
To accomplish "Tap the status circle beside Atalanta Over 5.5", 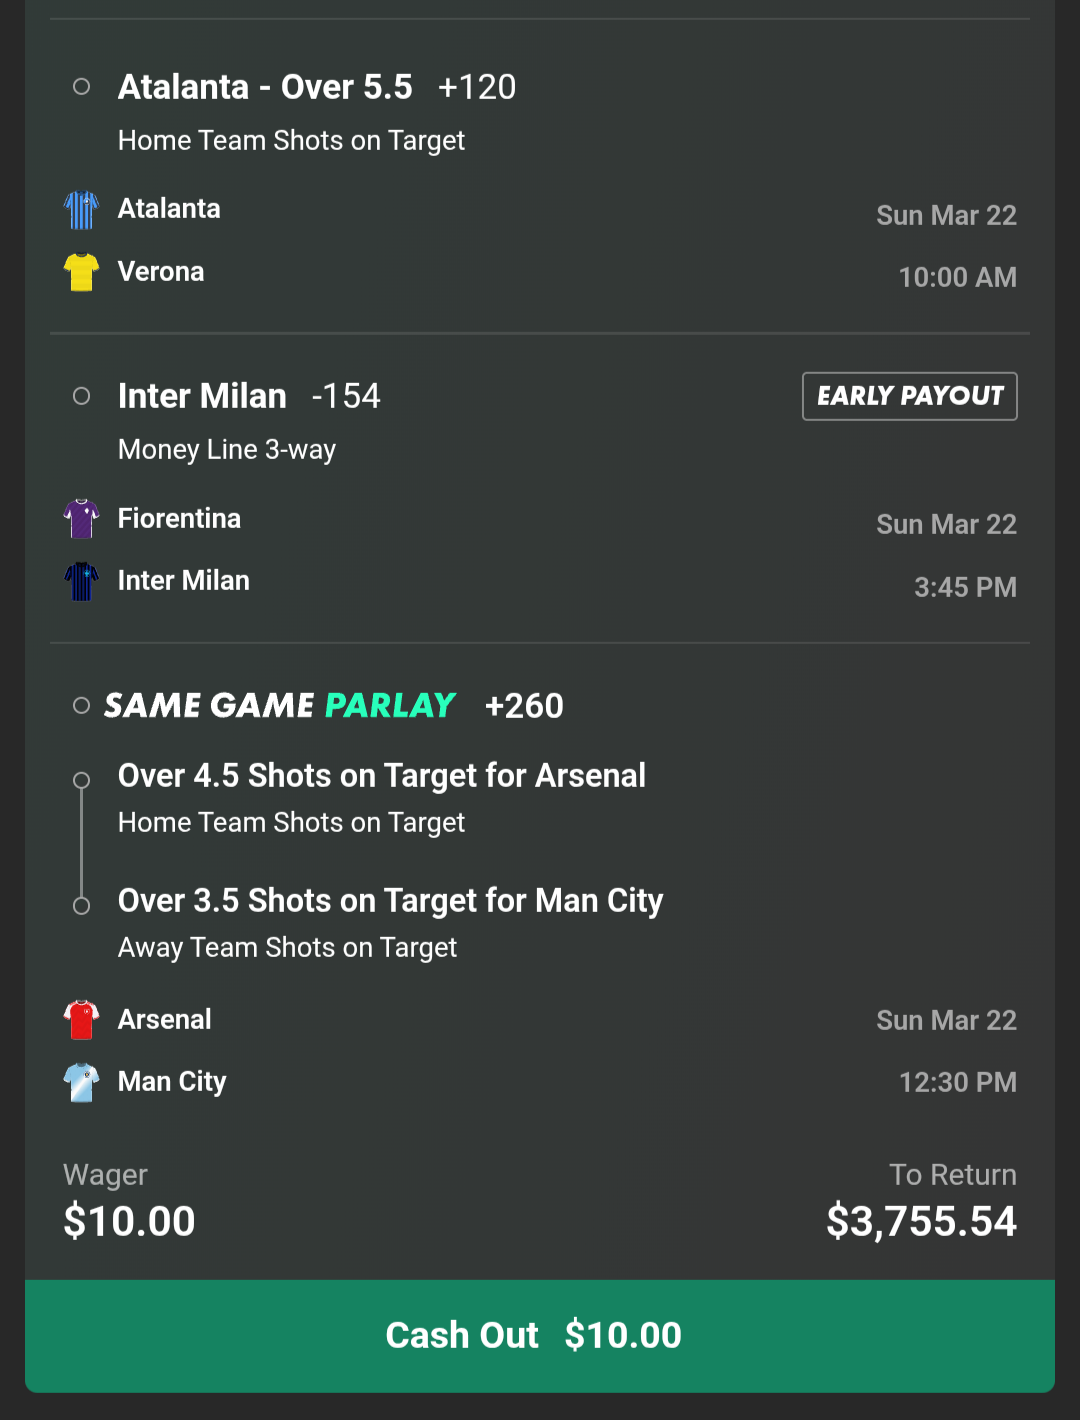I will [x=82, y=87].
